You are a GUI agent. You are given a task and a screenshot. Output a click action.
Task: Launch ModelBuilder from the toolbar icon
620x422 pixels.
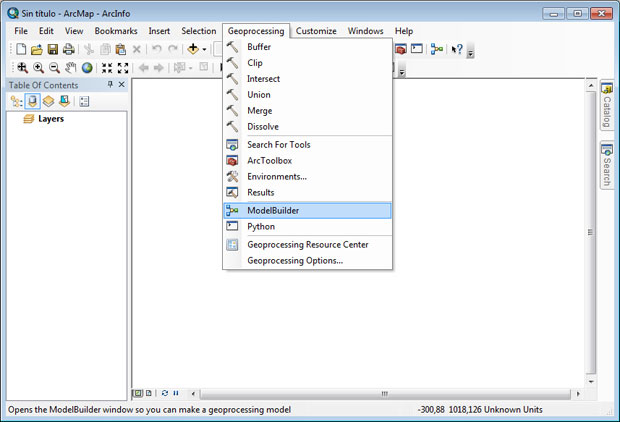pos(437,49)
